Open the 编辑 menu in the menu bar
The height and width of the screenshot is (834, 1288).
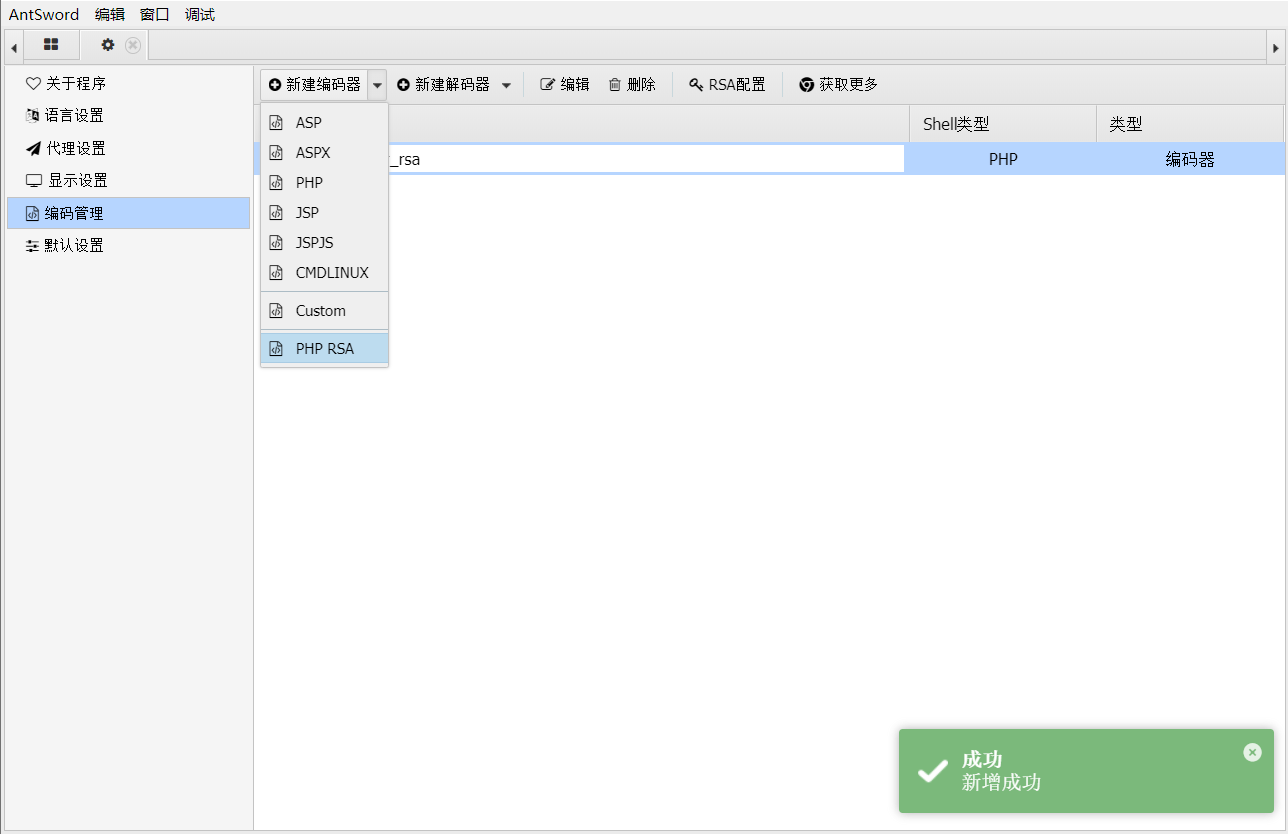(110, 14)
